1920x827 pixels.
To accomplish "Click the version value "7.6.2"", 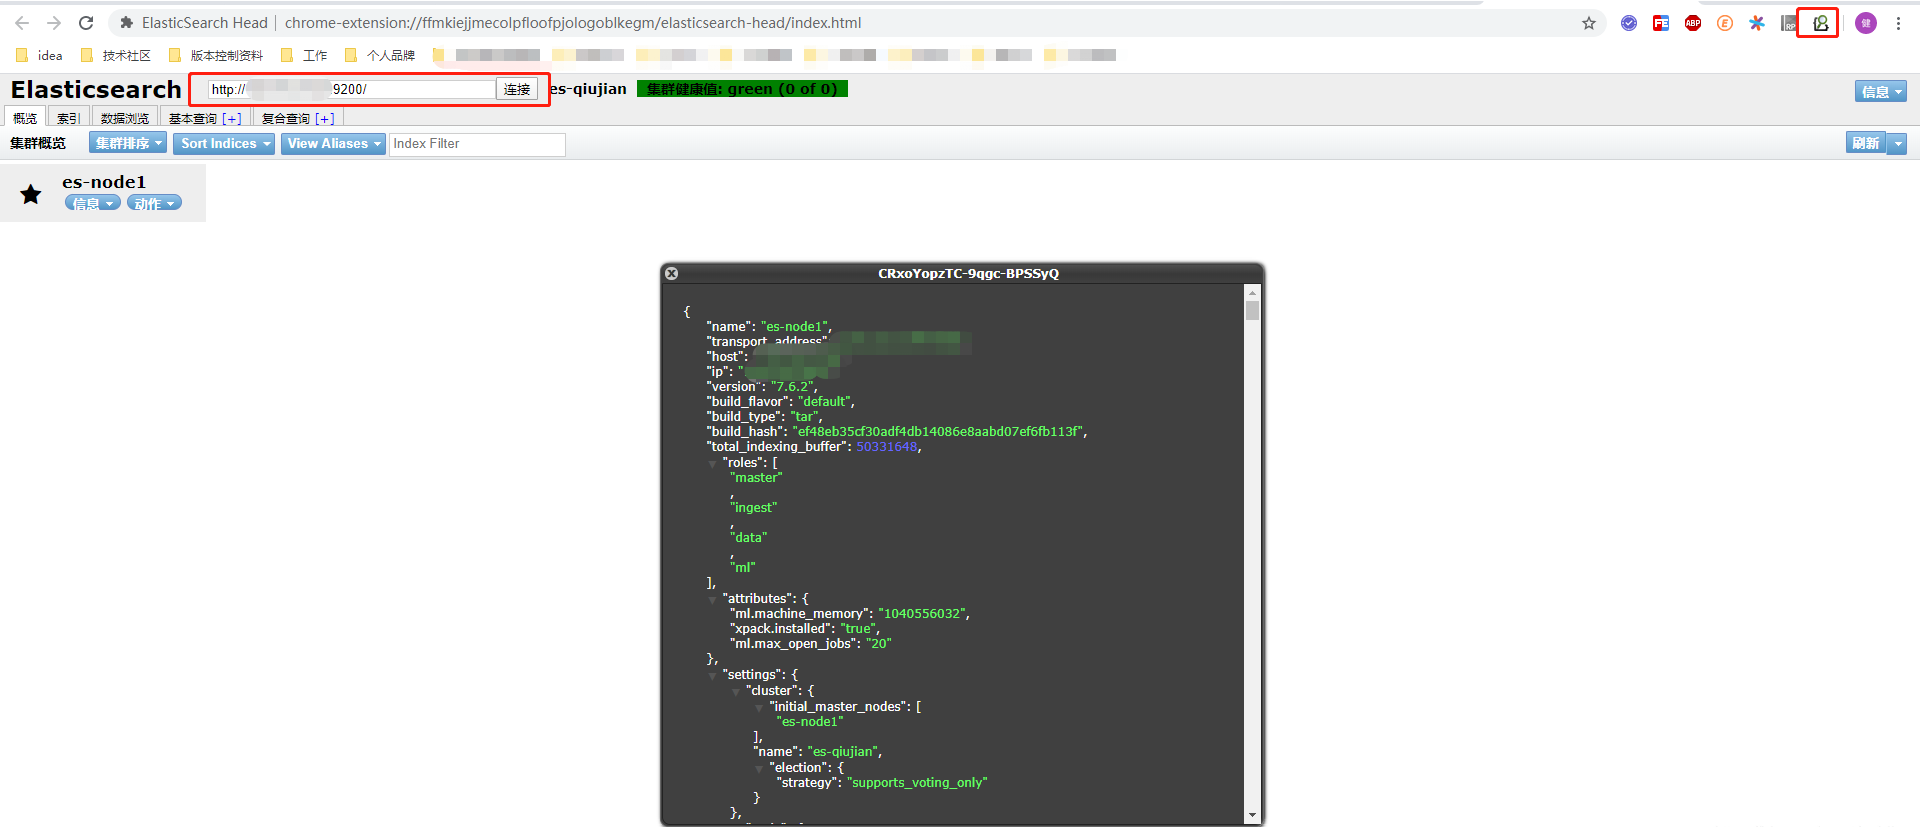I will click(x=794, y=387).
